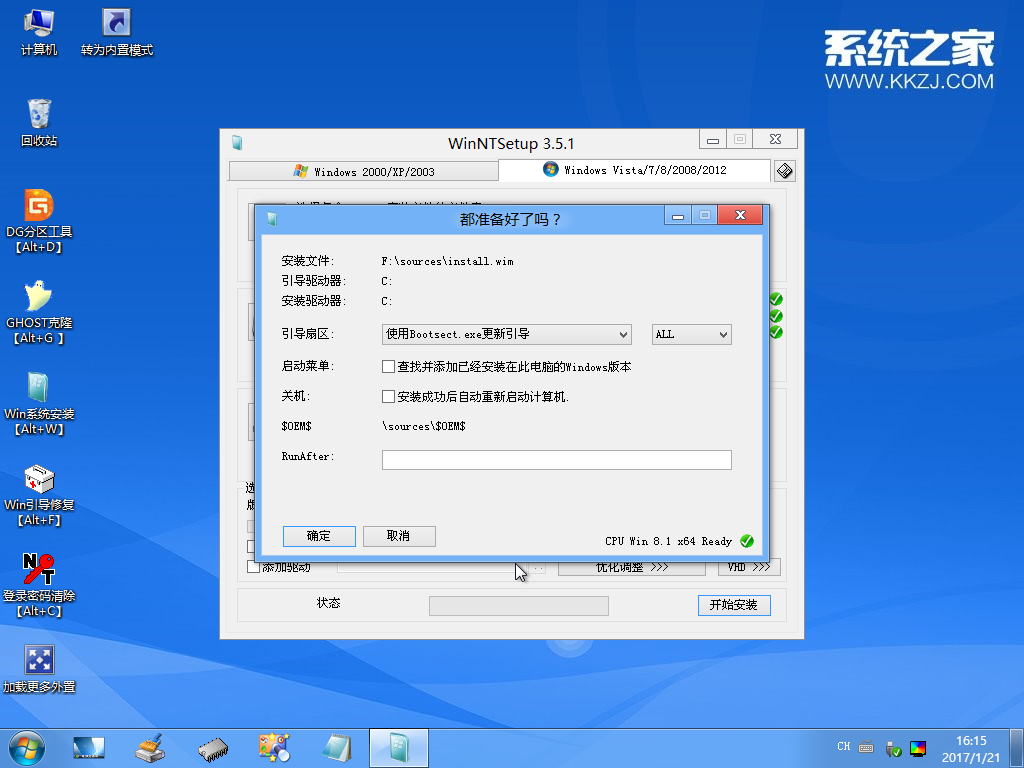Cancel the dialog with 取消
1024x768 pixels.
[399, 536]
